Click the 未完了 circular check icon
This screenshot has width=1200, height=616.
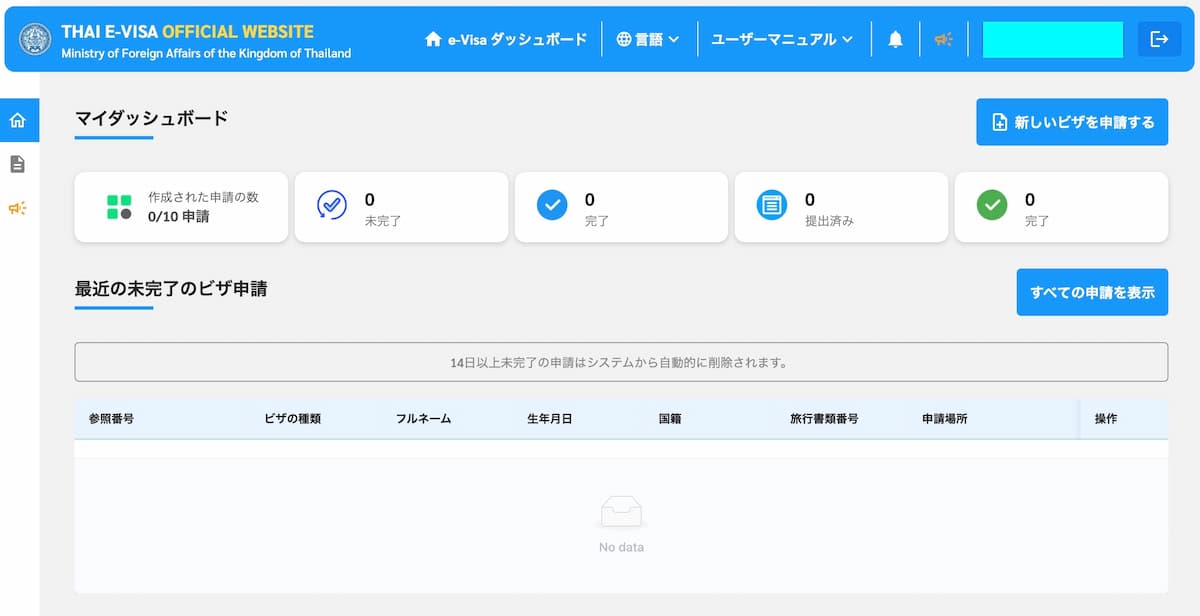click(332, 205)
